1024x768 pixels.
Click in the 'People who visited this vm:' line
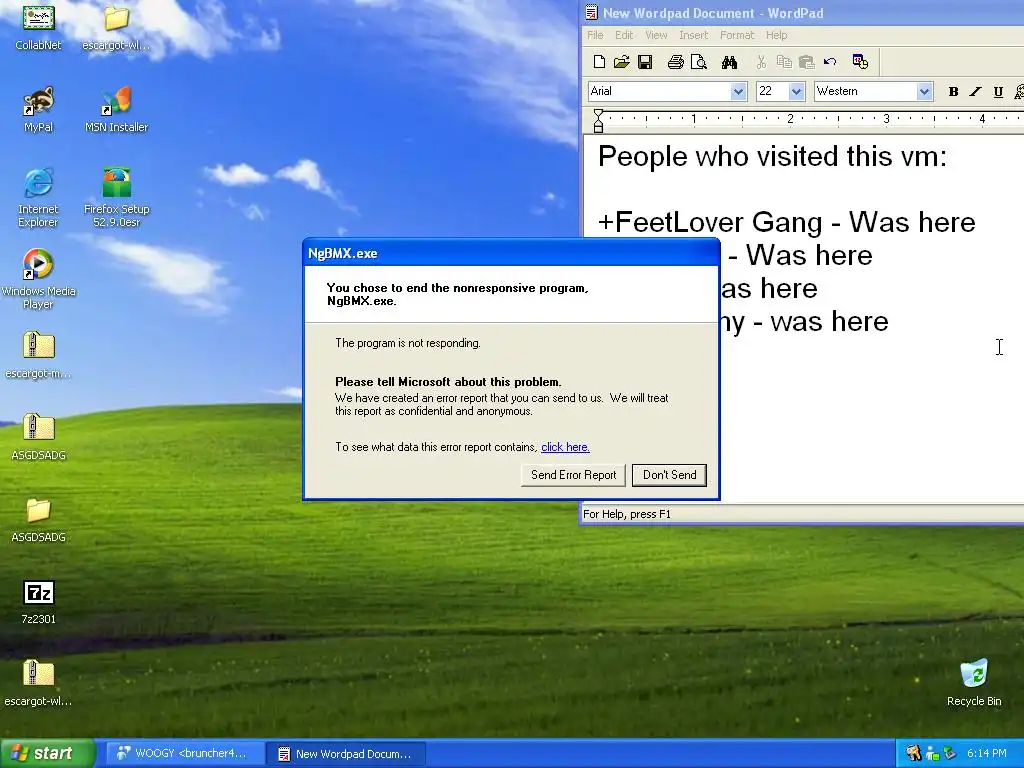click(x=772, y=157)
